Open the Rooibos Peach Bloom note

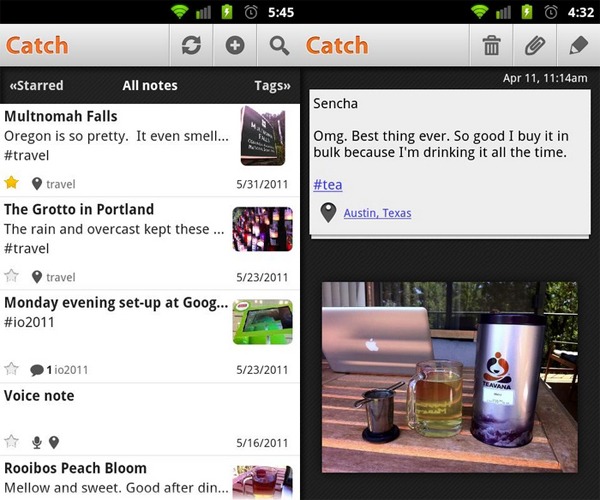(x=110, y=477)
